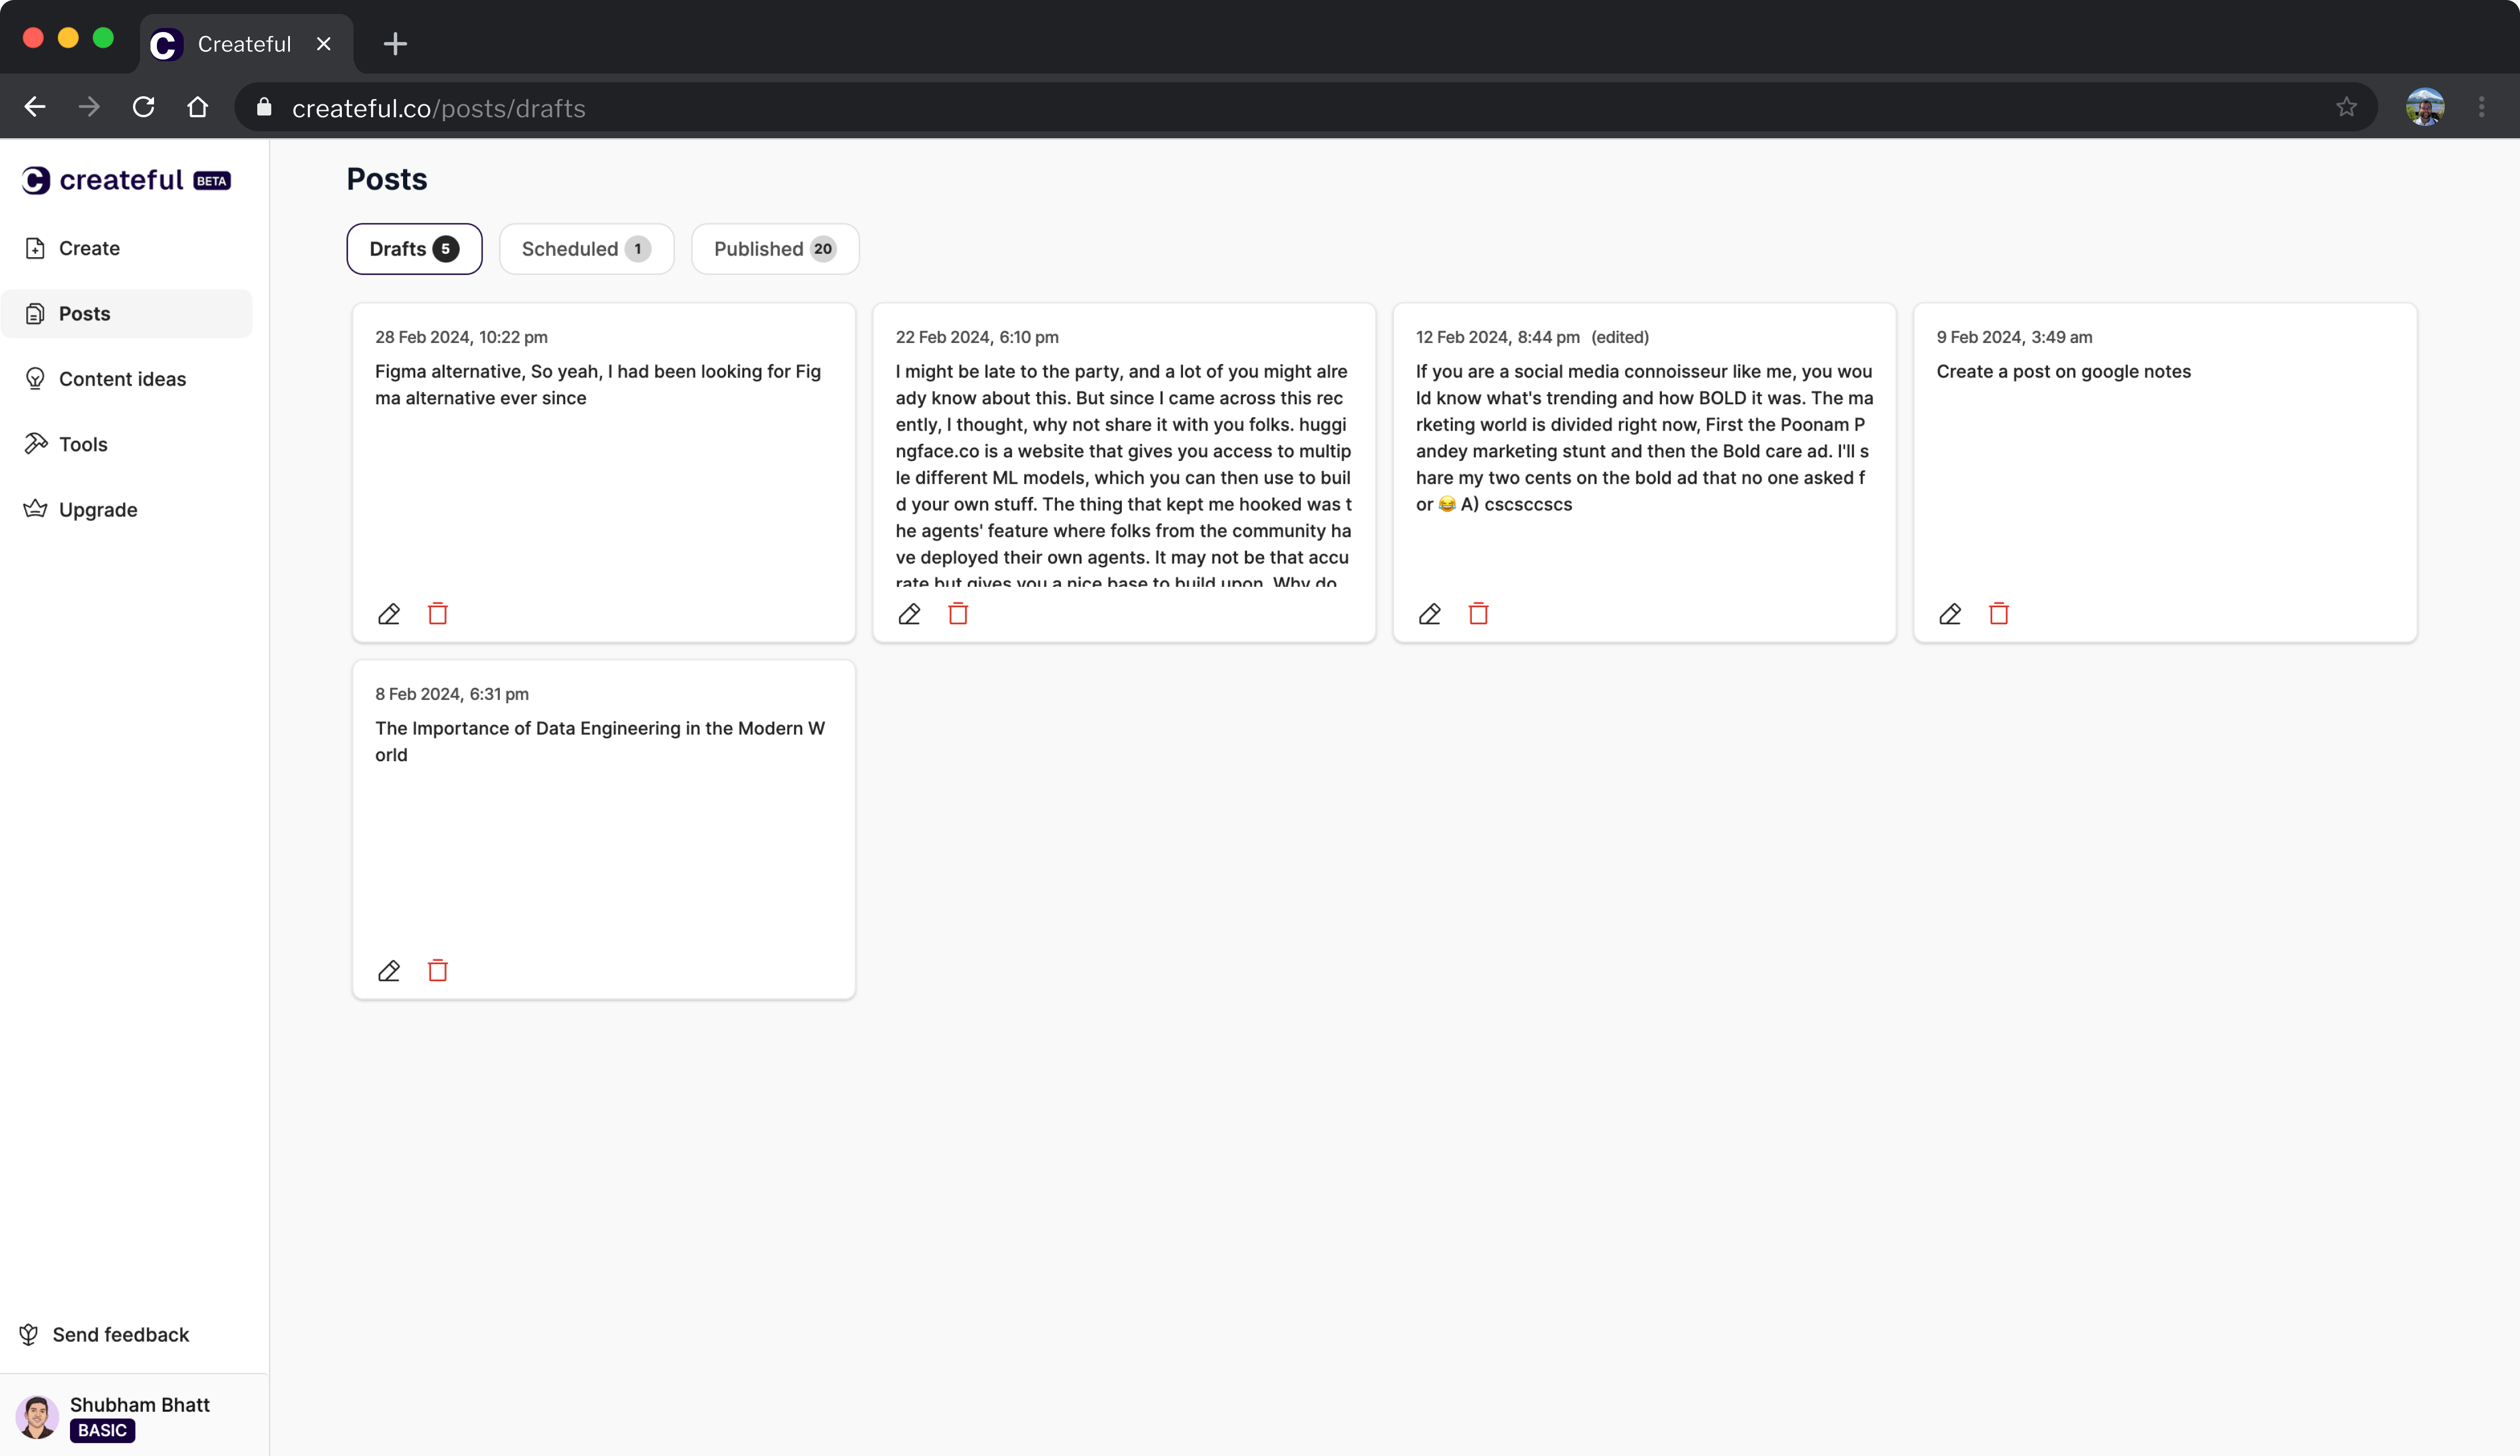
Task: Click the BASIC plan badge
Action: [102, 1431]
